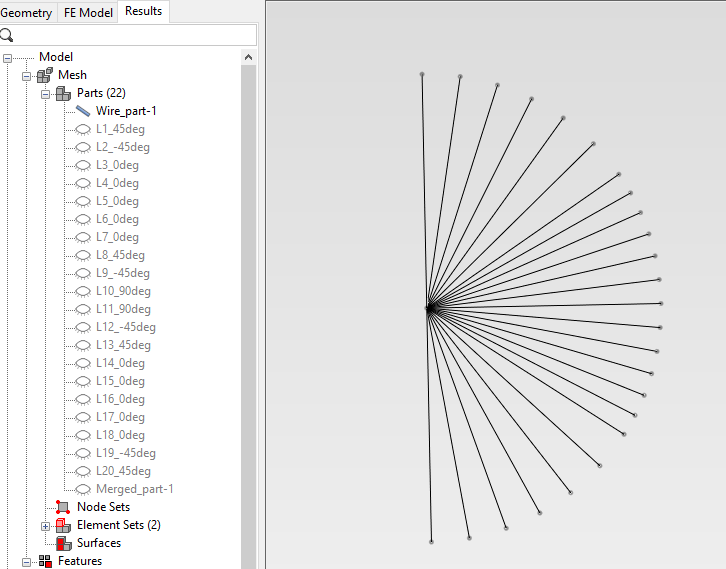Show hidden part L1_45deg via eye icon

(x=83, y=129)
